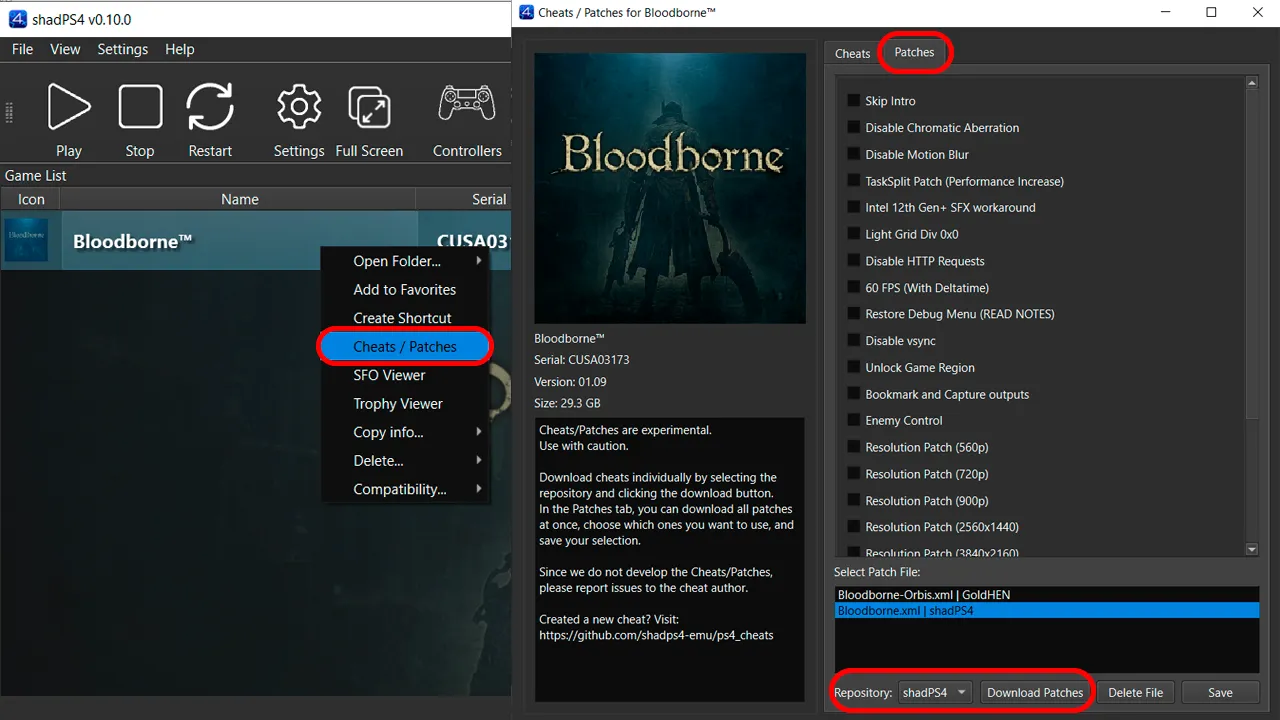Open the View menu
Image resolution: width=1280 pixels, height=720 pixels.
pos(65,49)
